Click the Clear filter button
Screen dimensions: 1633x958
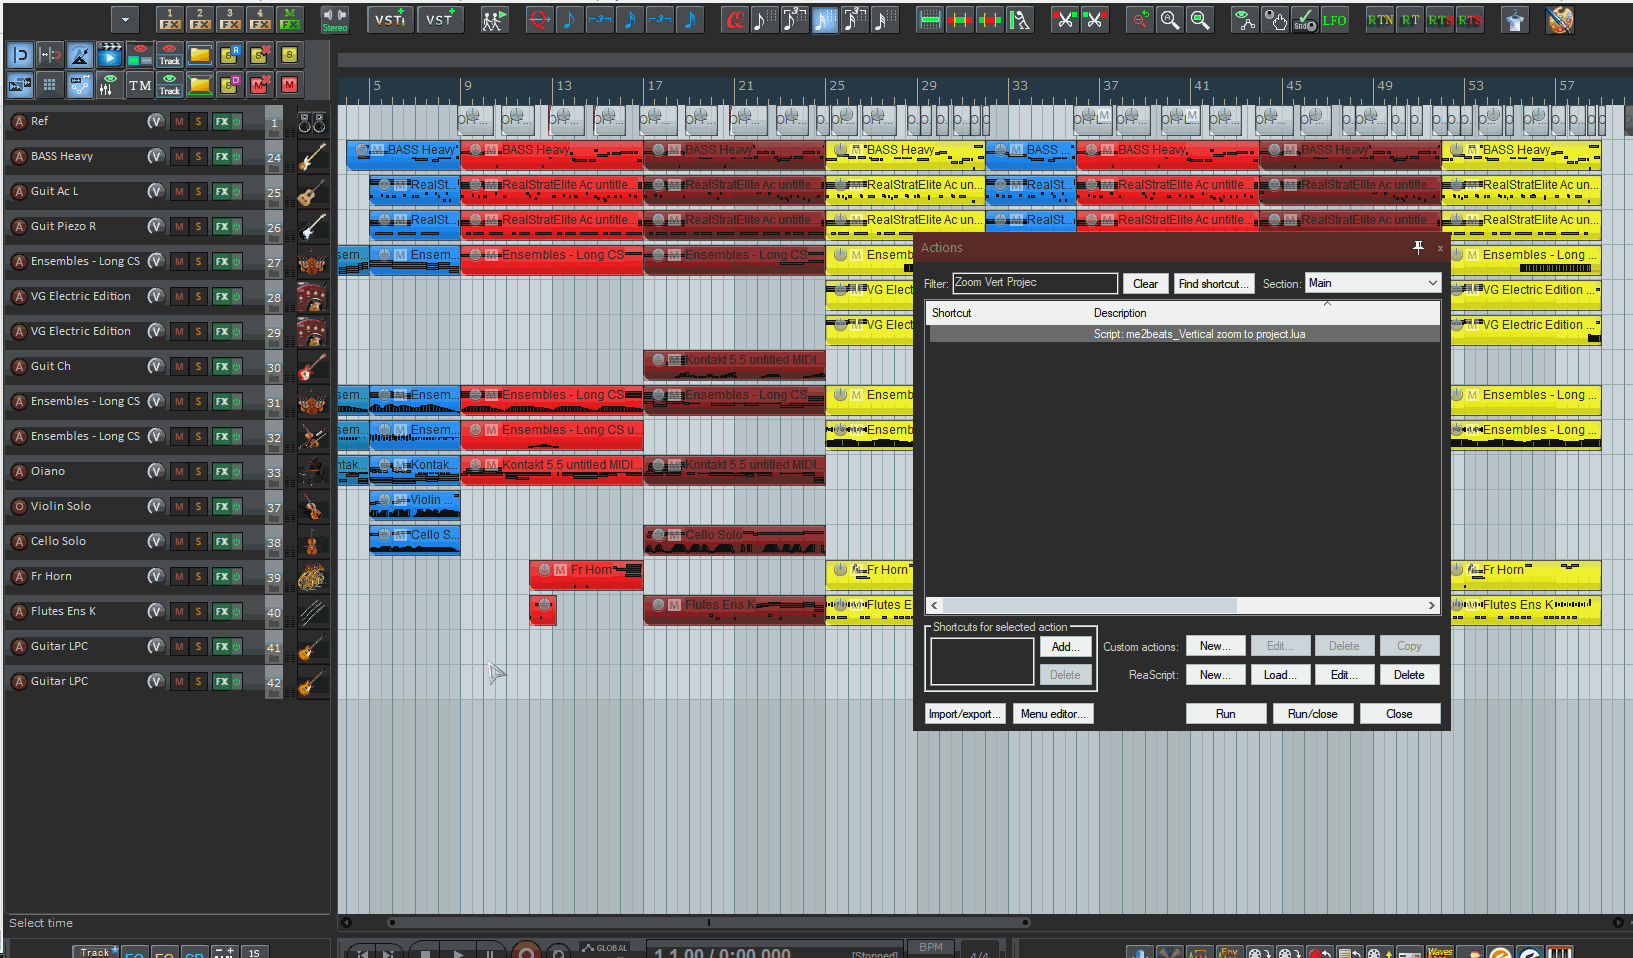click(1146, 284)
